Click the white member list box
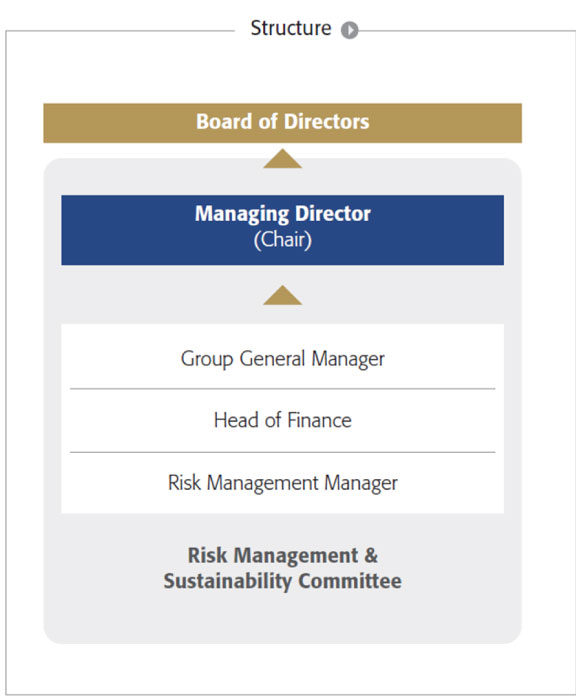The height and width of the screenshot is (700, 576). (x=283, y=419)
